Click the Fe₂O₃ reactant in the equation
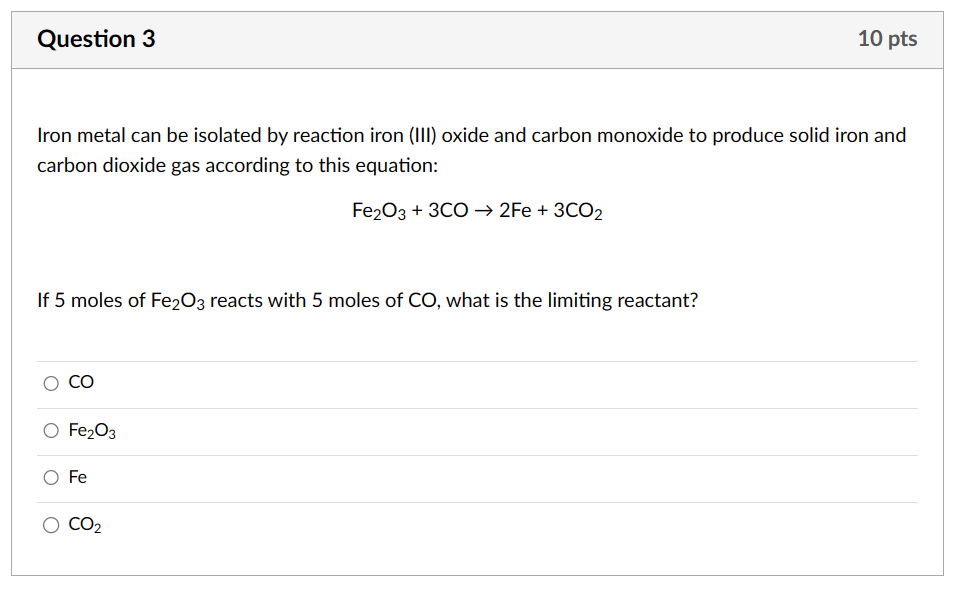The height and width of the screenshot is (596, 973). click(x=378, y=211)
